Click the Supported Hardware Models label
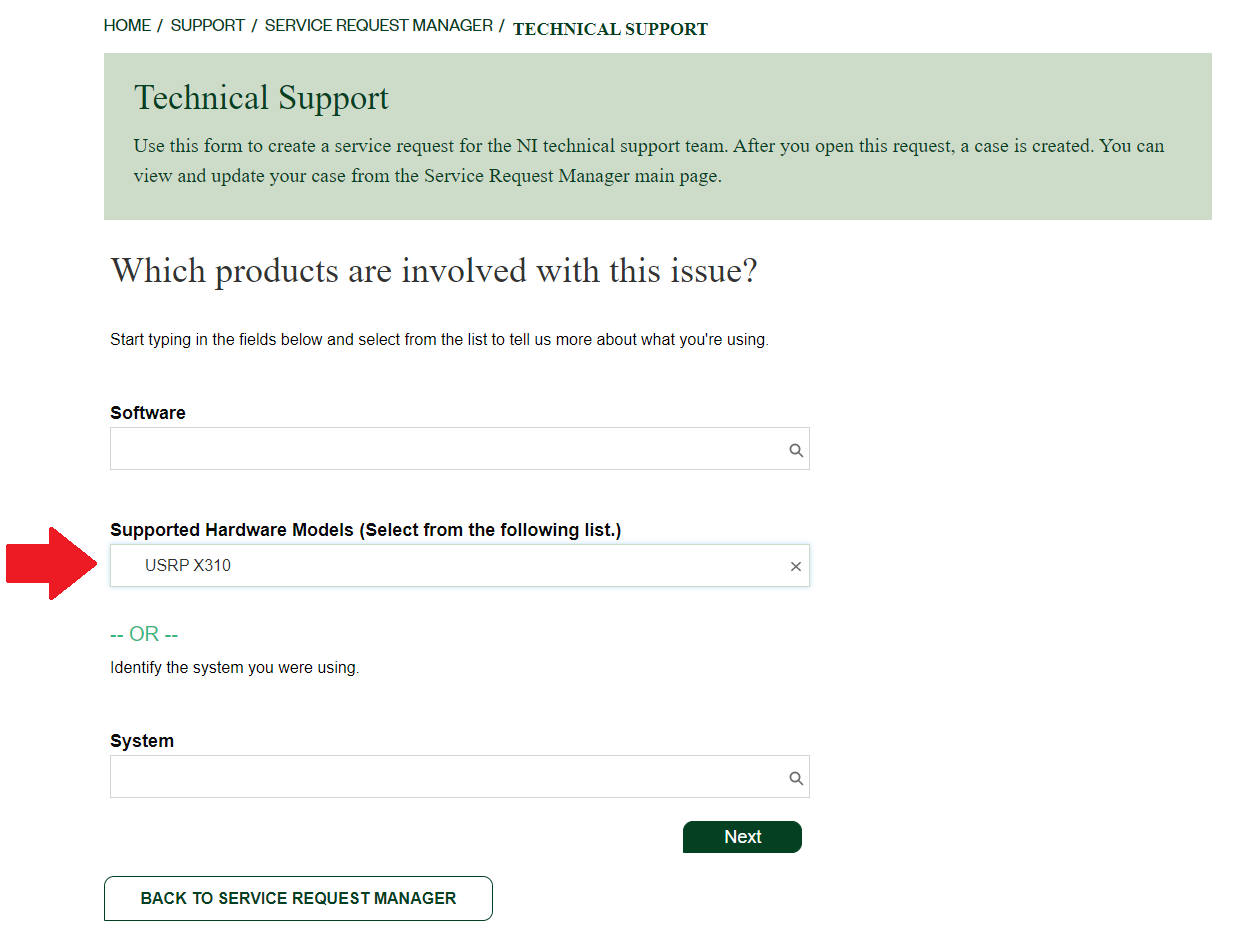The image size is (1246, 938). point(366,530)
